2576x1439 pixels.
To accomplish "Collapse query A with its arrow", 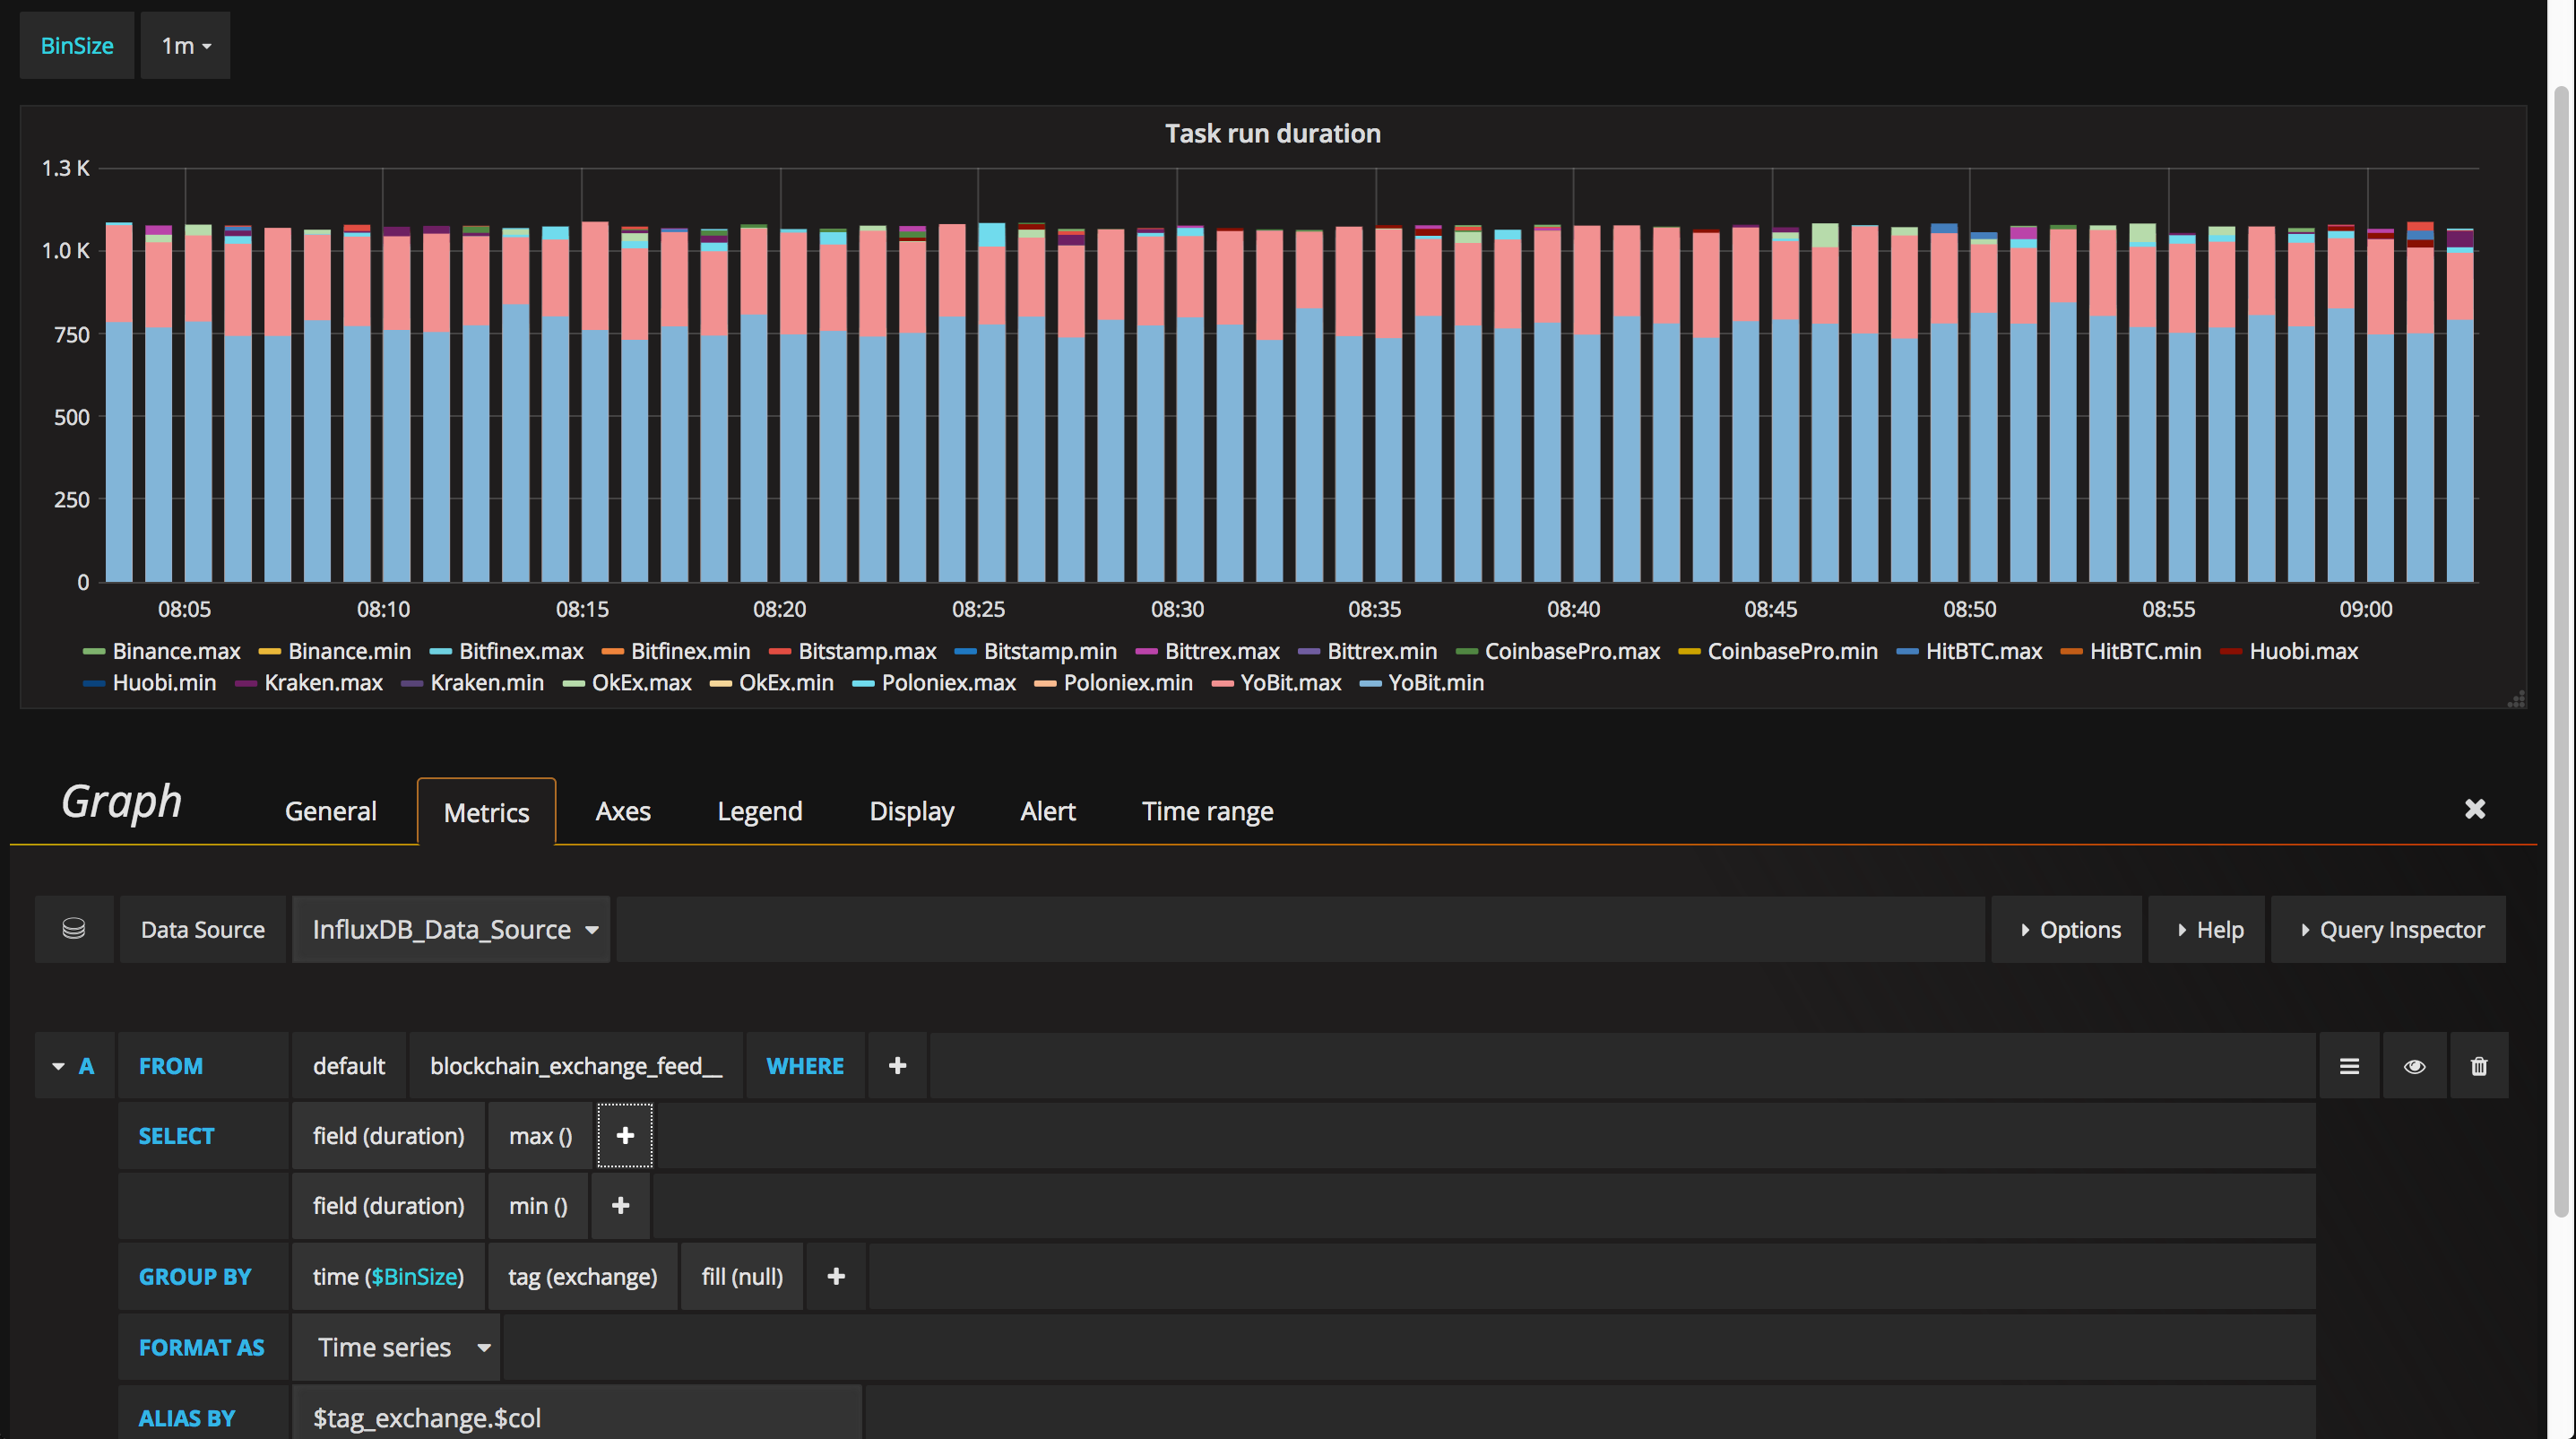I will click(x=58, y=1067).
